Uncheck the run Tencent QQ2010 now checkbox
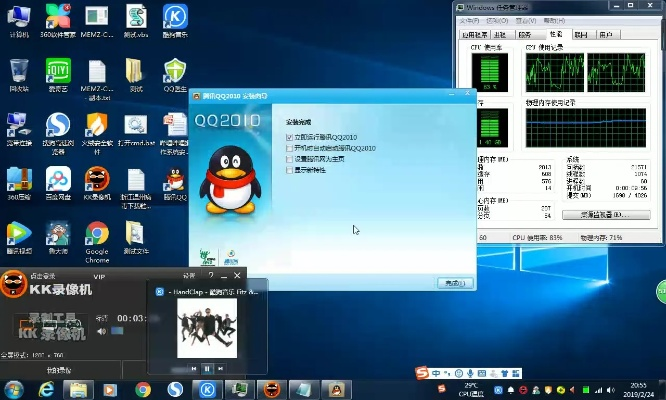This screenshot has width=666, height=400. pyautogui.click(x=290, y=137)
